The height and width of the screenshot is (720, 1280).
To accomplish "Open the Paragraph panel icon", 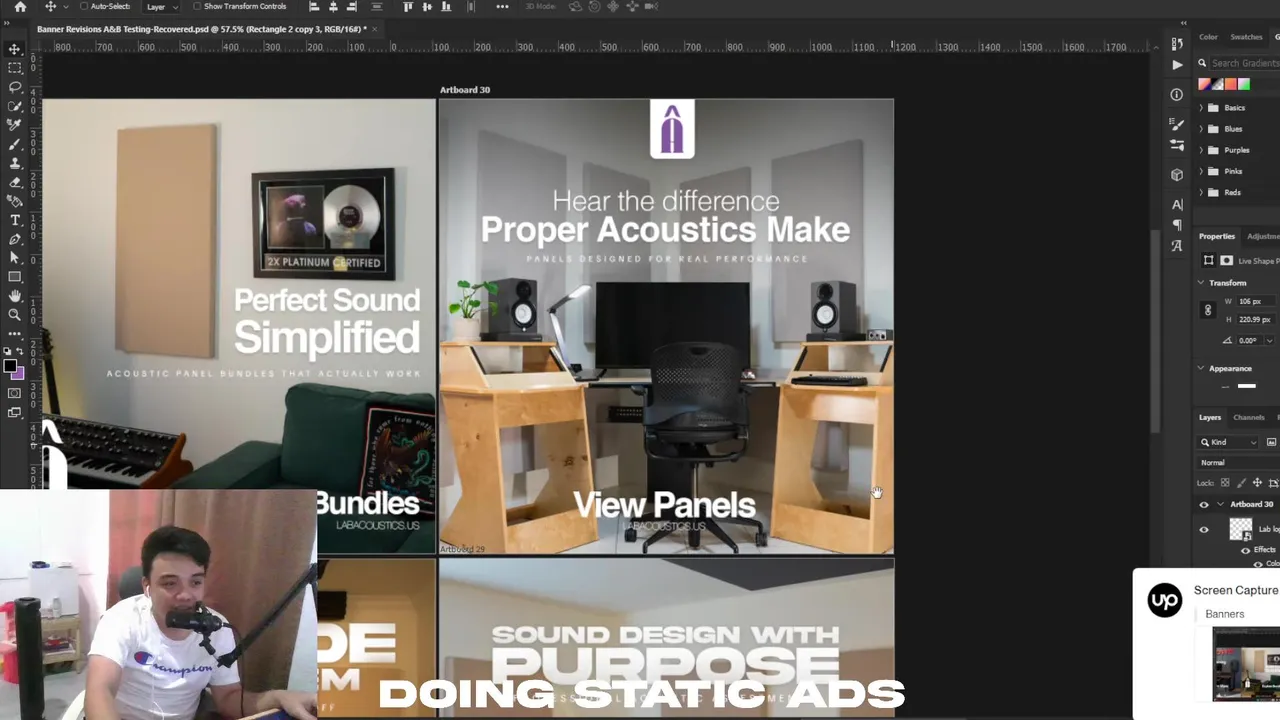I will tap(1177, 225).
